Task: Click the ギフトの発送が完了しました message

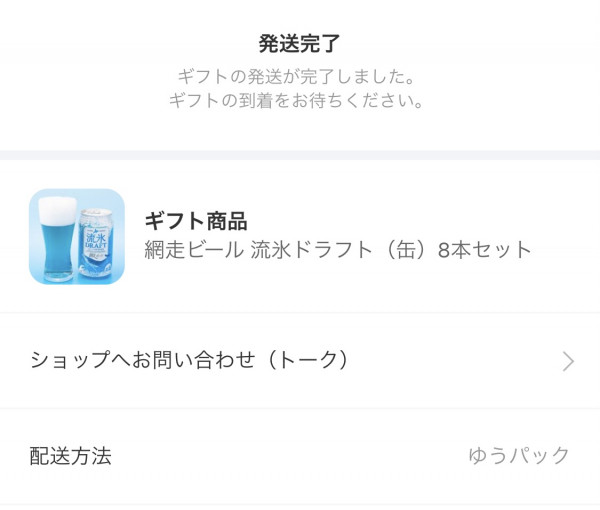Action: pos(299,76)
